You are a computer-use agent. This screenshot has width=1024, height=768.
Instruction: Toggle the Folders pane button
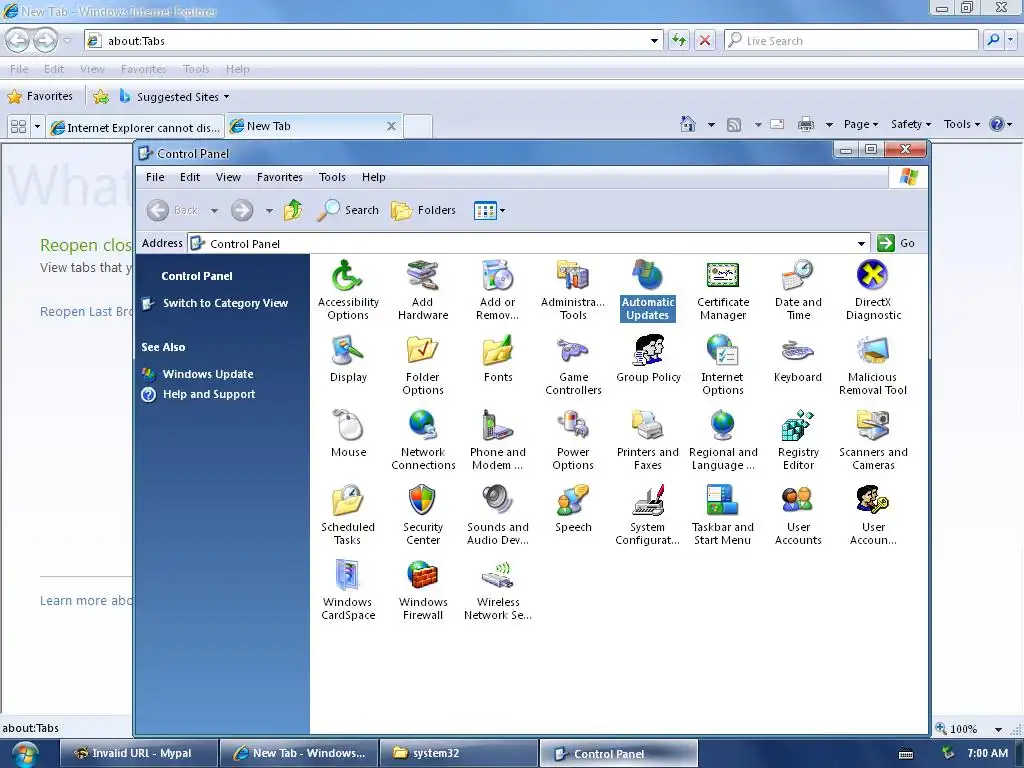(x=423, y=210)
